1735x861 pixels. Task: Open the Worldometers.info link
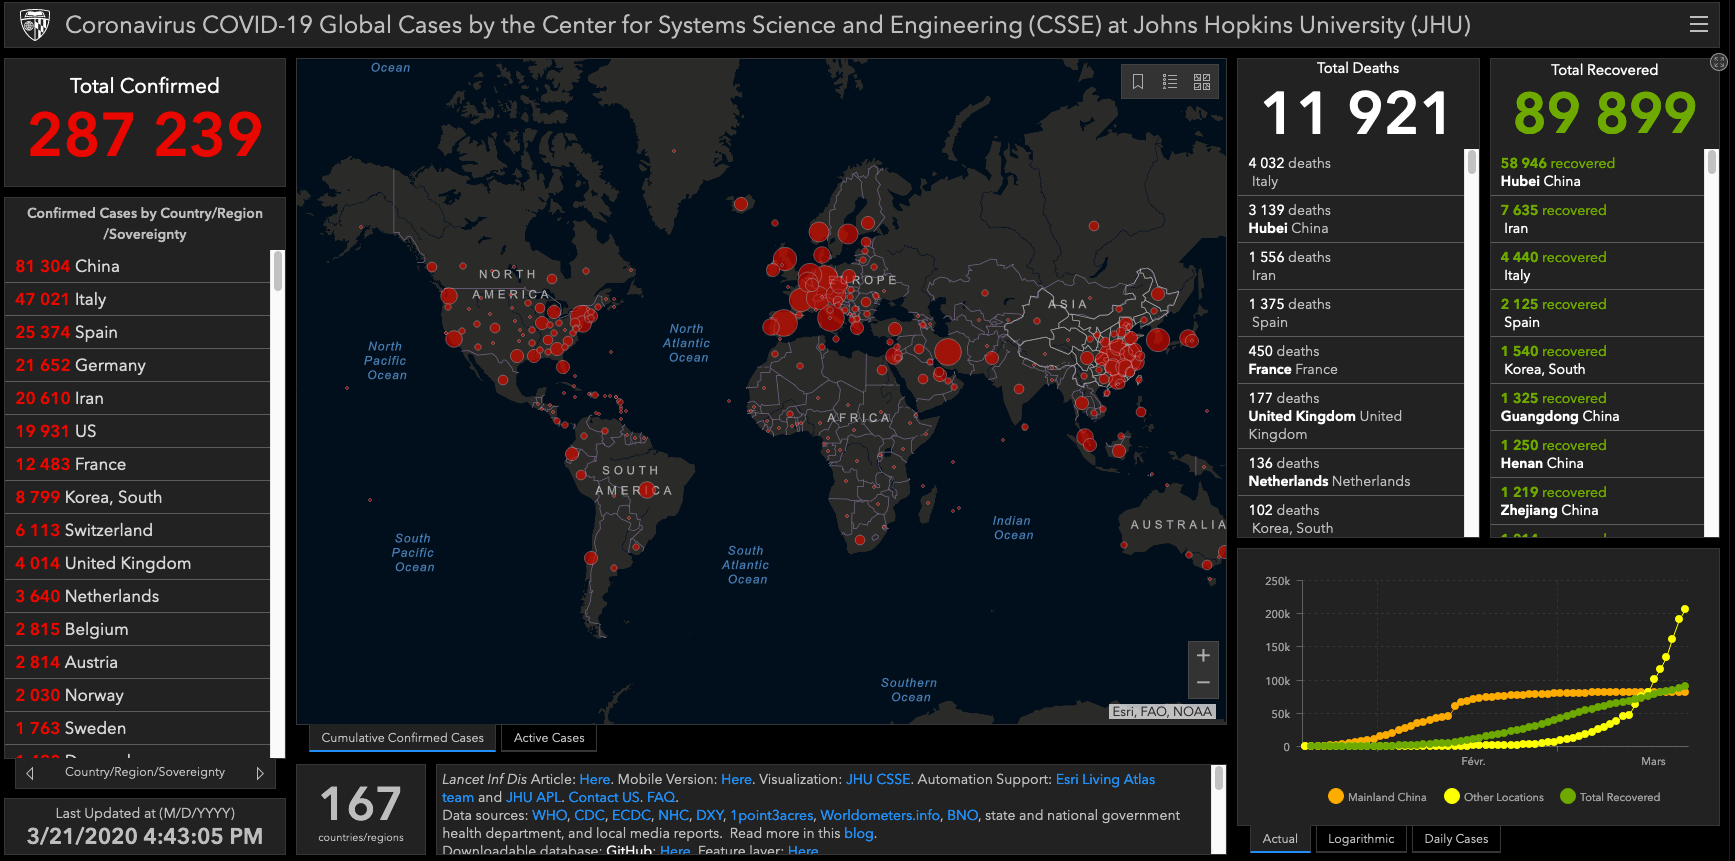click(x=880, y=815)
